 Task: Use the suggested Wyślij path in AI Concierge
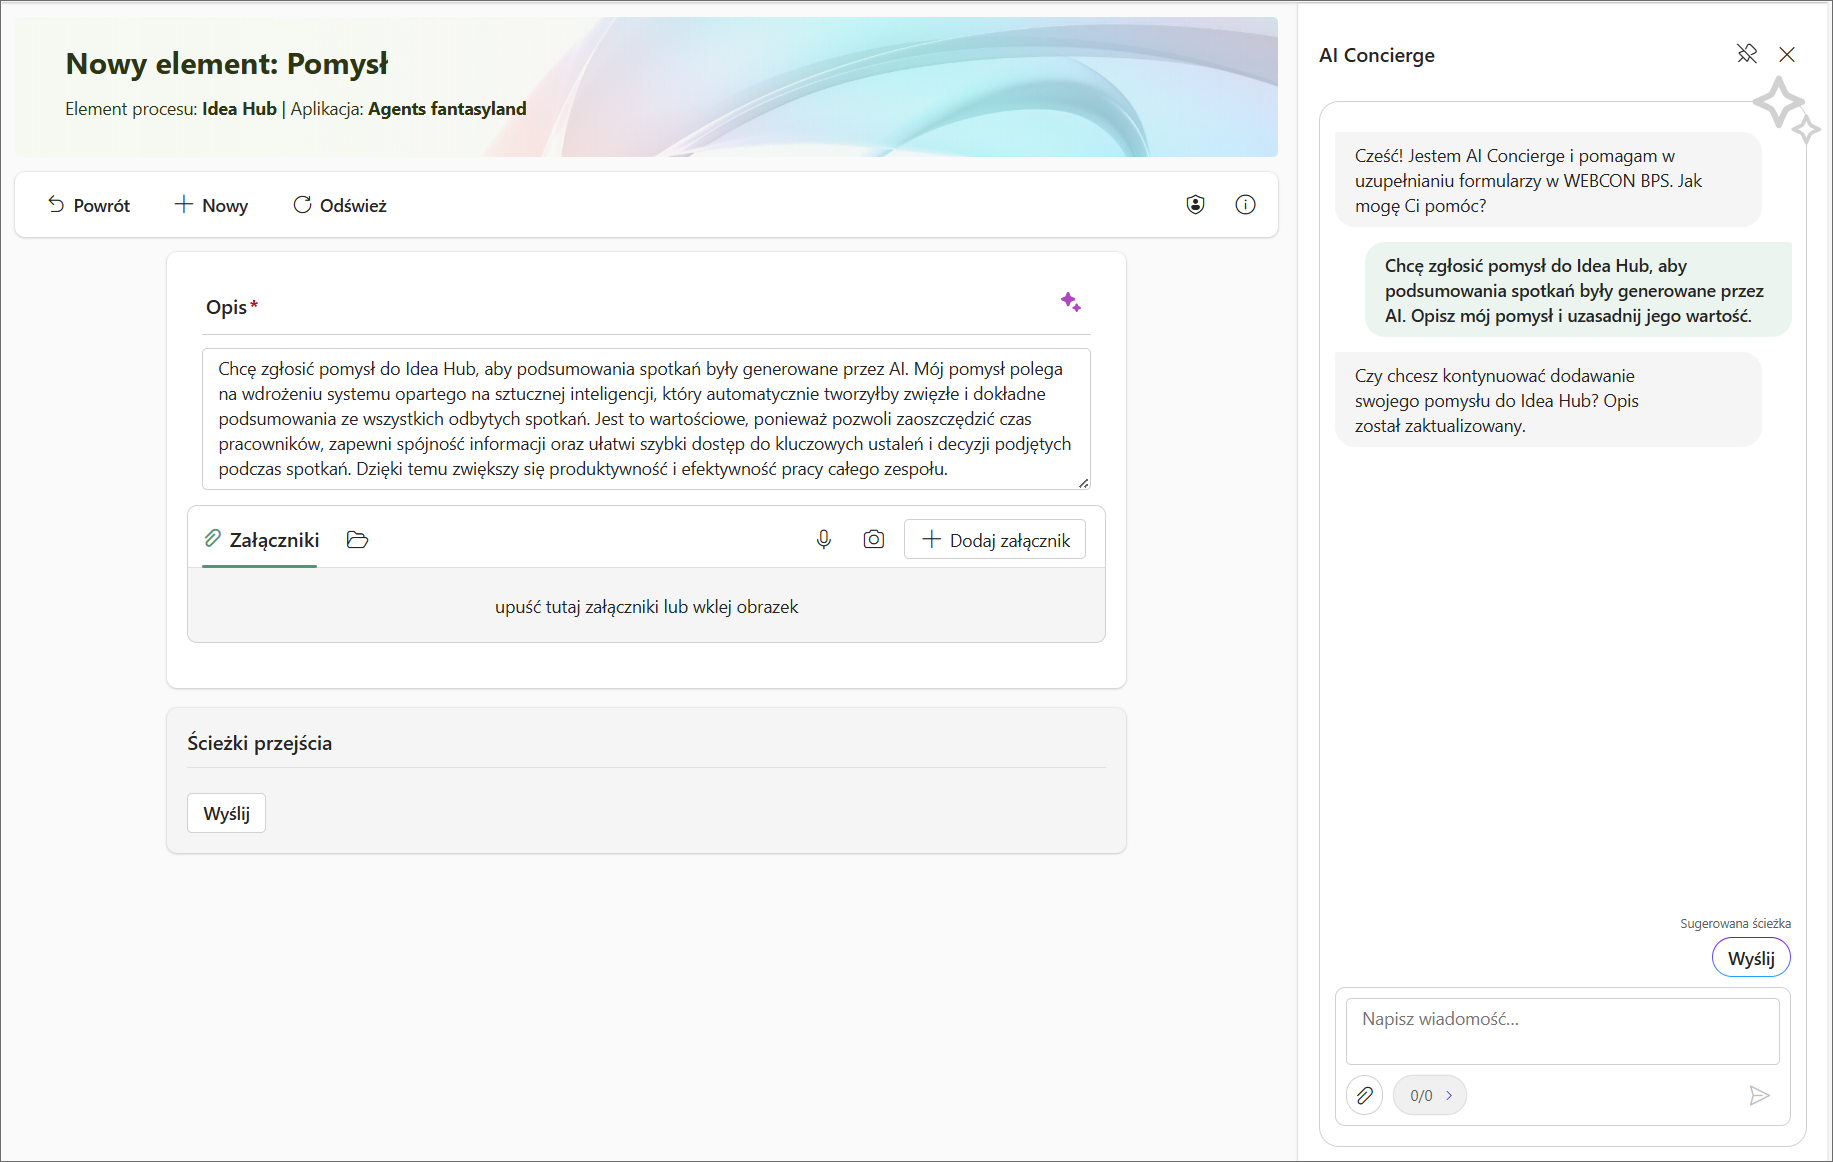coord(1750,957)
